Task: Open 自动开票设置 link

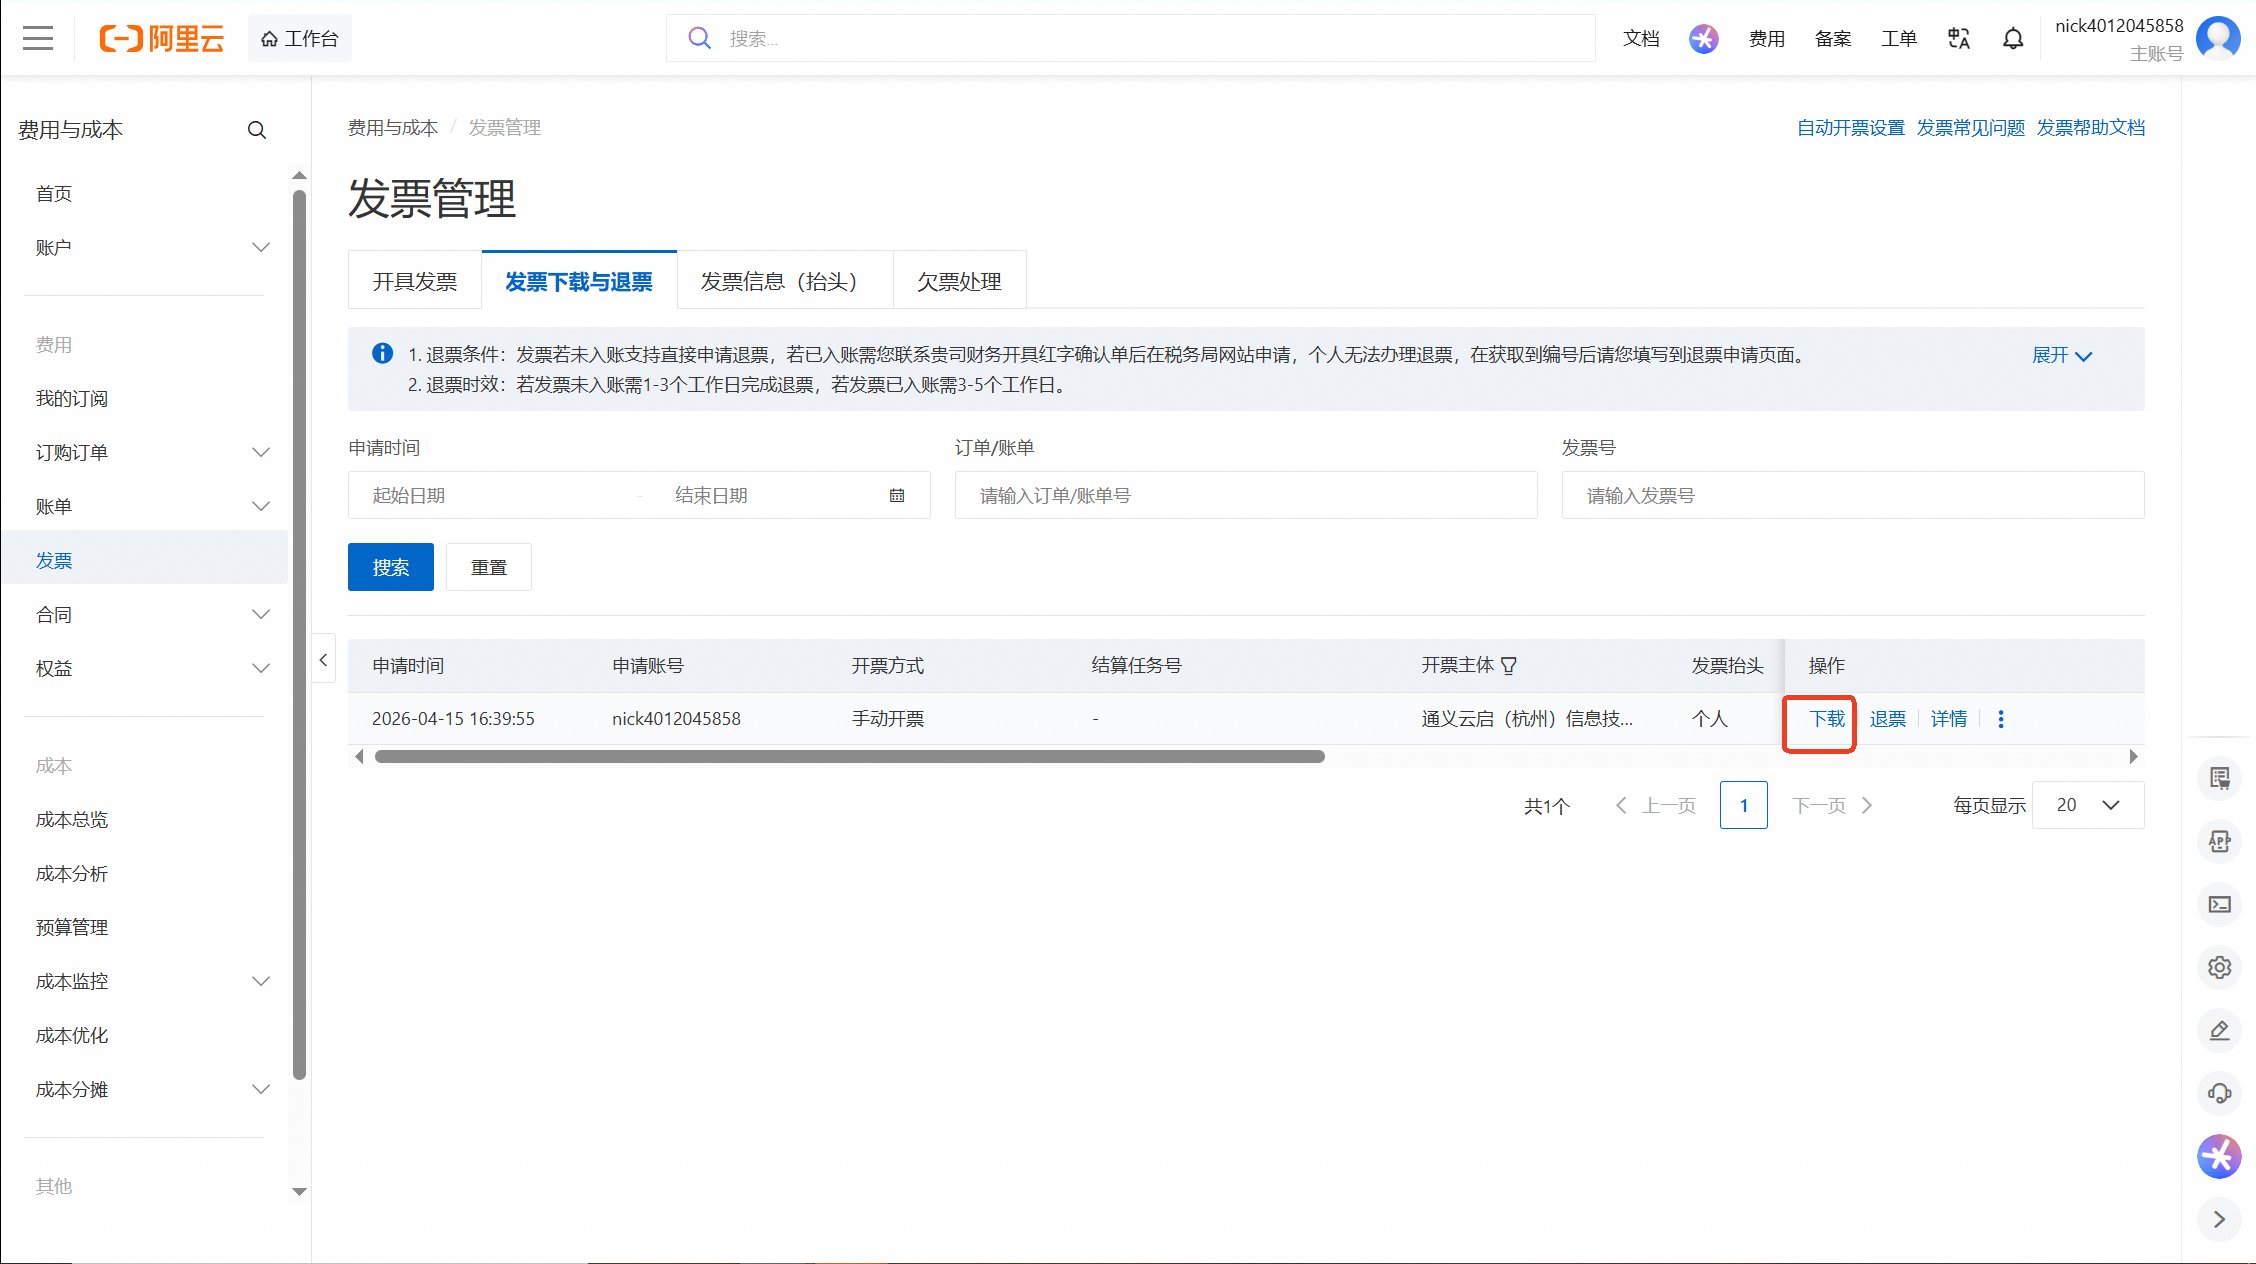Action: pyautogui.click(x=1851, y=128)
